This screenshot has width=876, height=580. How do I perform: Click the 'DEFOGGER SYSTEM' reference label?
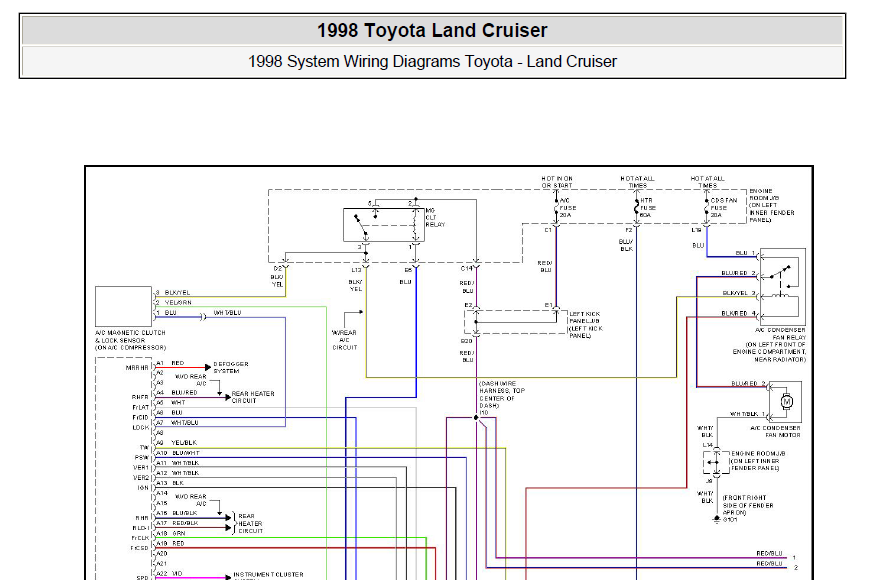click(x=231, y=367)
